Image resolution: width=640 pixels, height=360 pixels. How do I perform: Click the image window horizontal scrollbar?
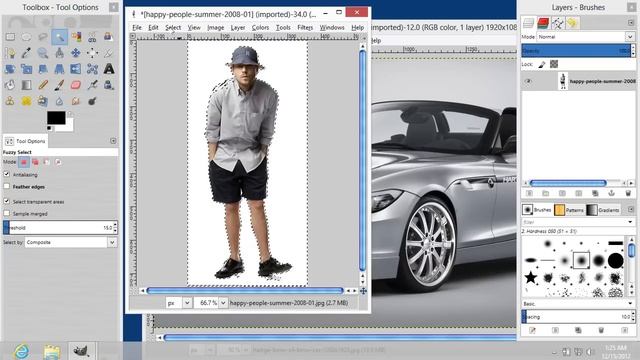coord(245,291)
